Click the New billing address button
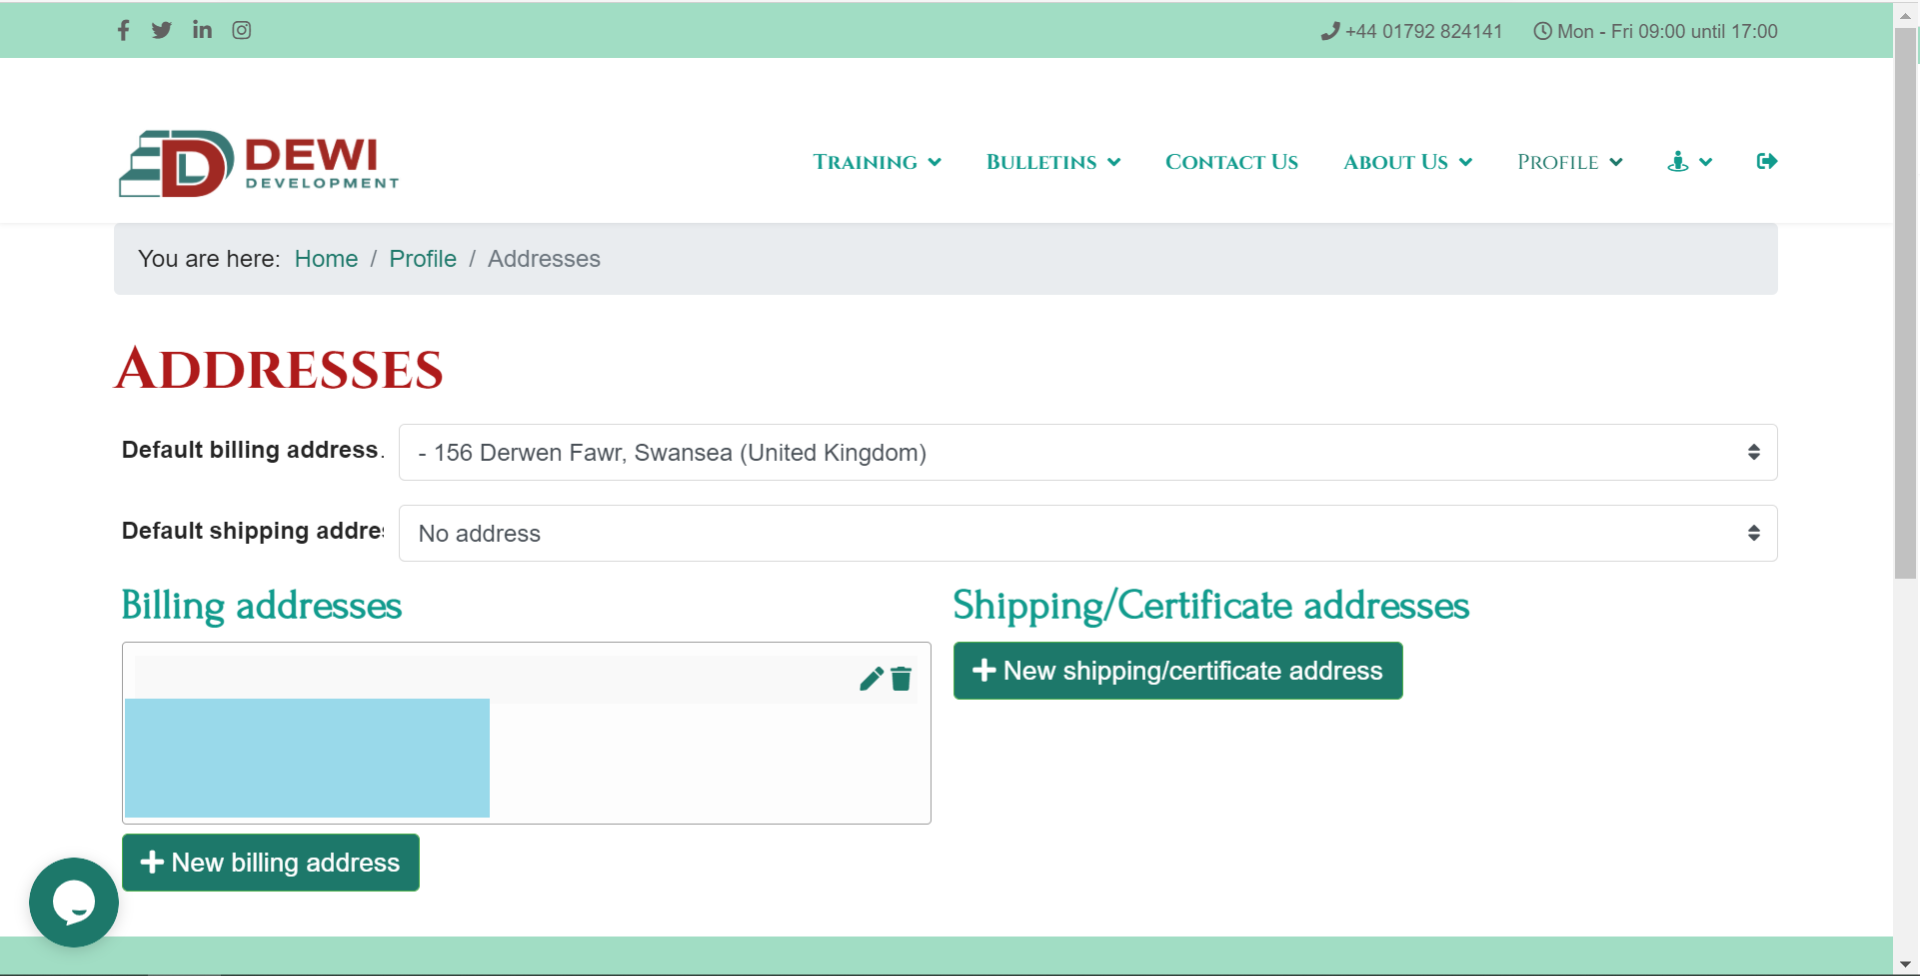This screenshot has height=976, width=1920. point(270,862)
